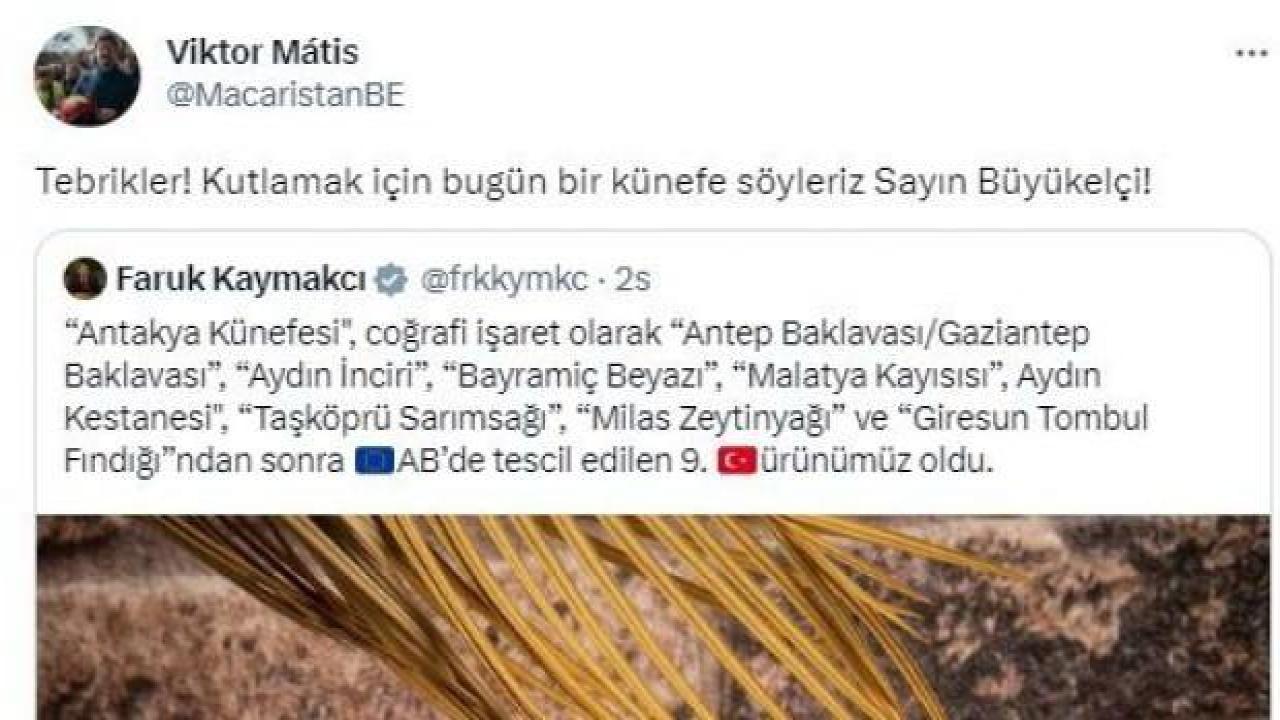Click the blue verified badge icon
The height and width of the screenshot is (720, 1280).
pyautogui.click(x=391, y=280)
